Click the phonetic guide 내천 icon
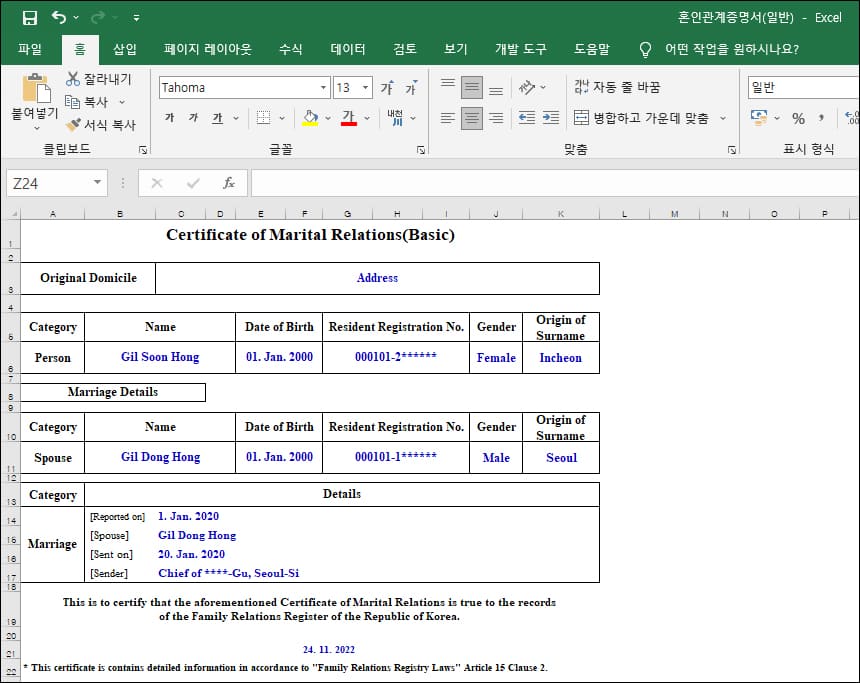 click(x=395, y=117)
